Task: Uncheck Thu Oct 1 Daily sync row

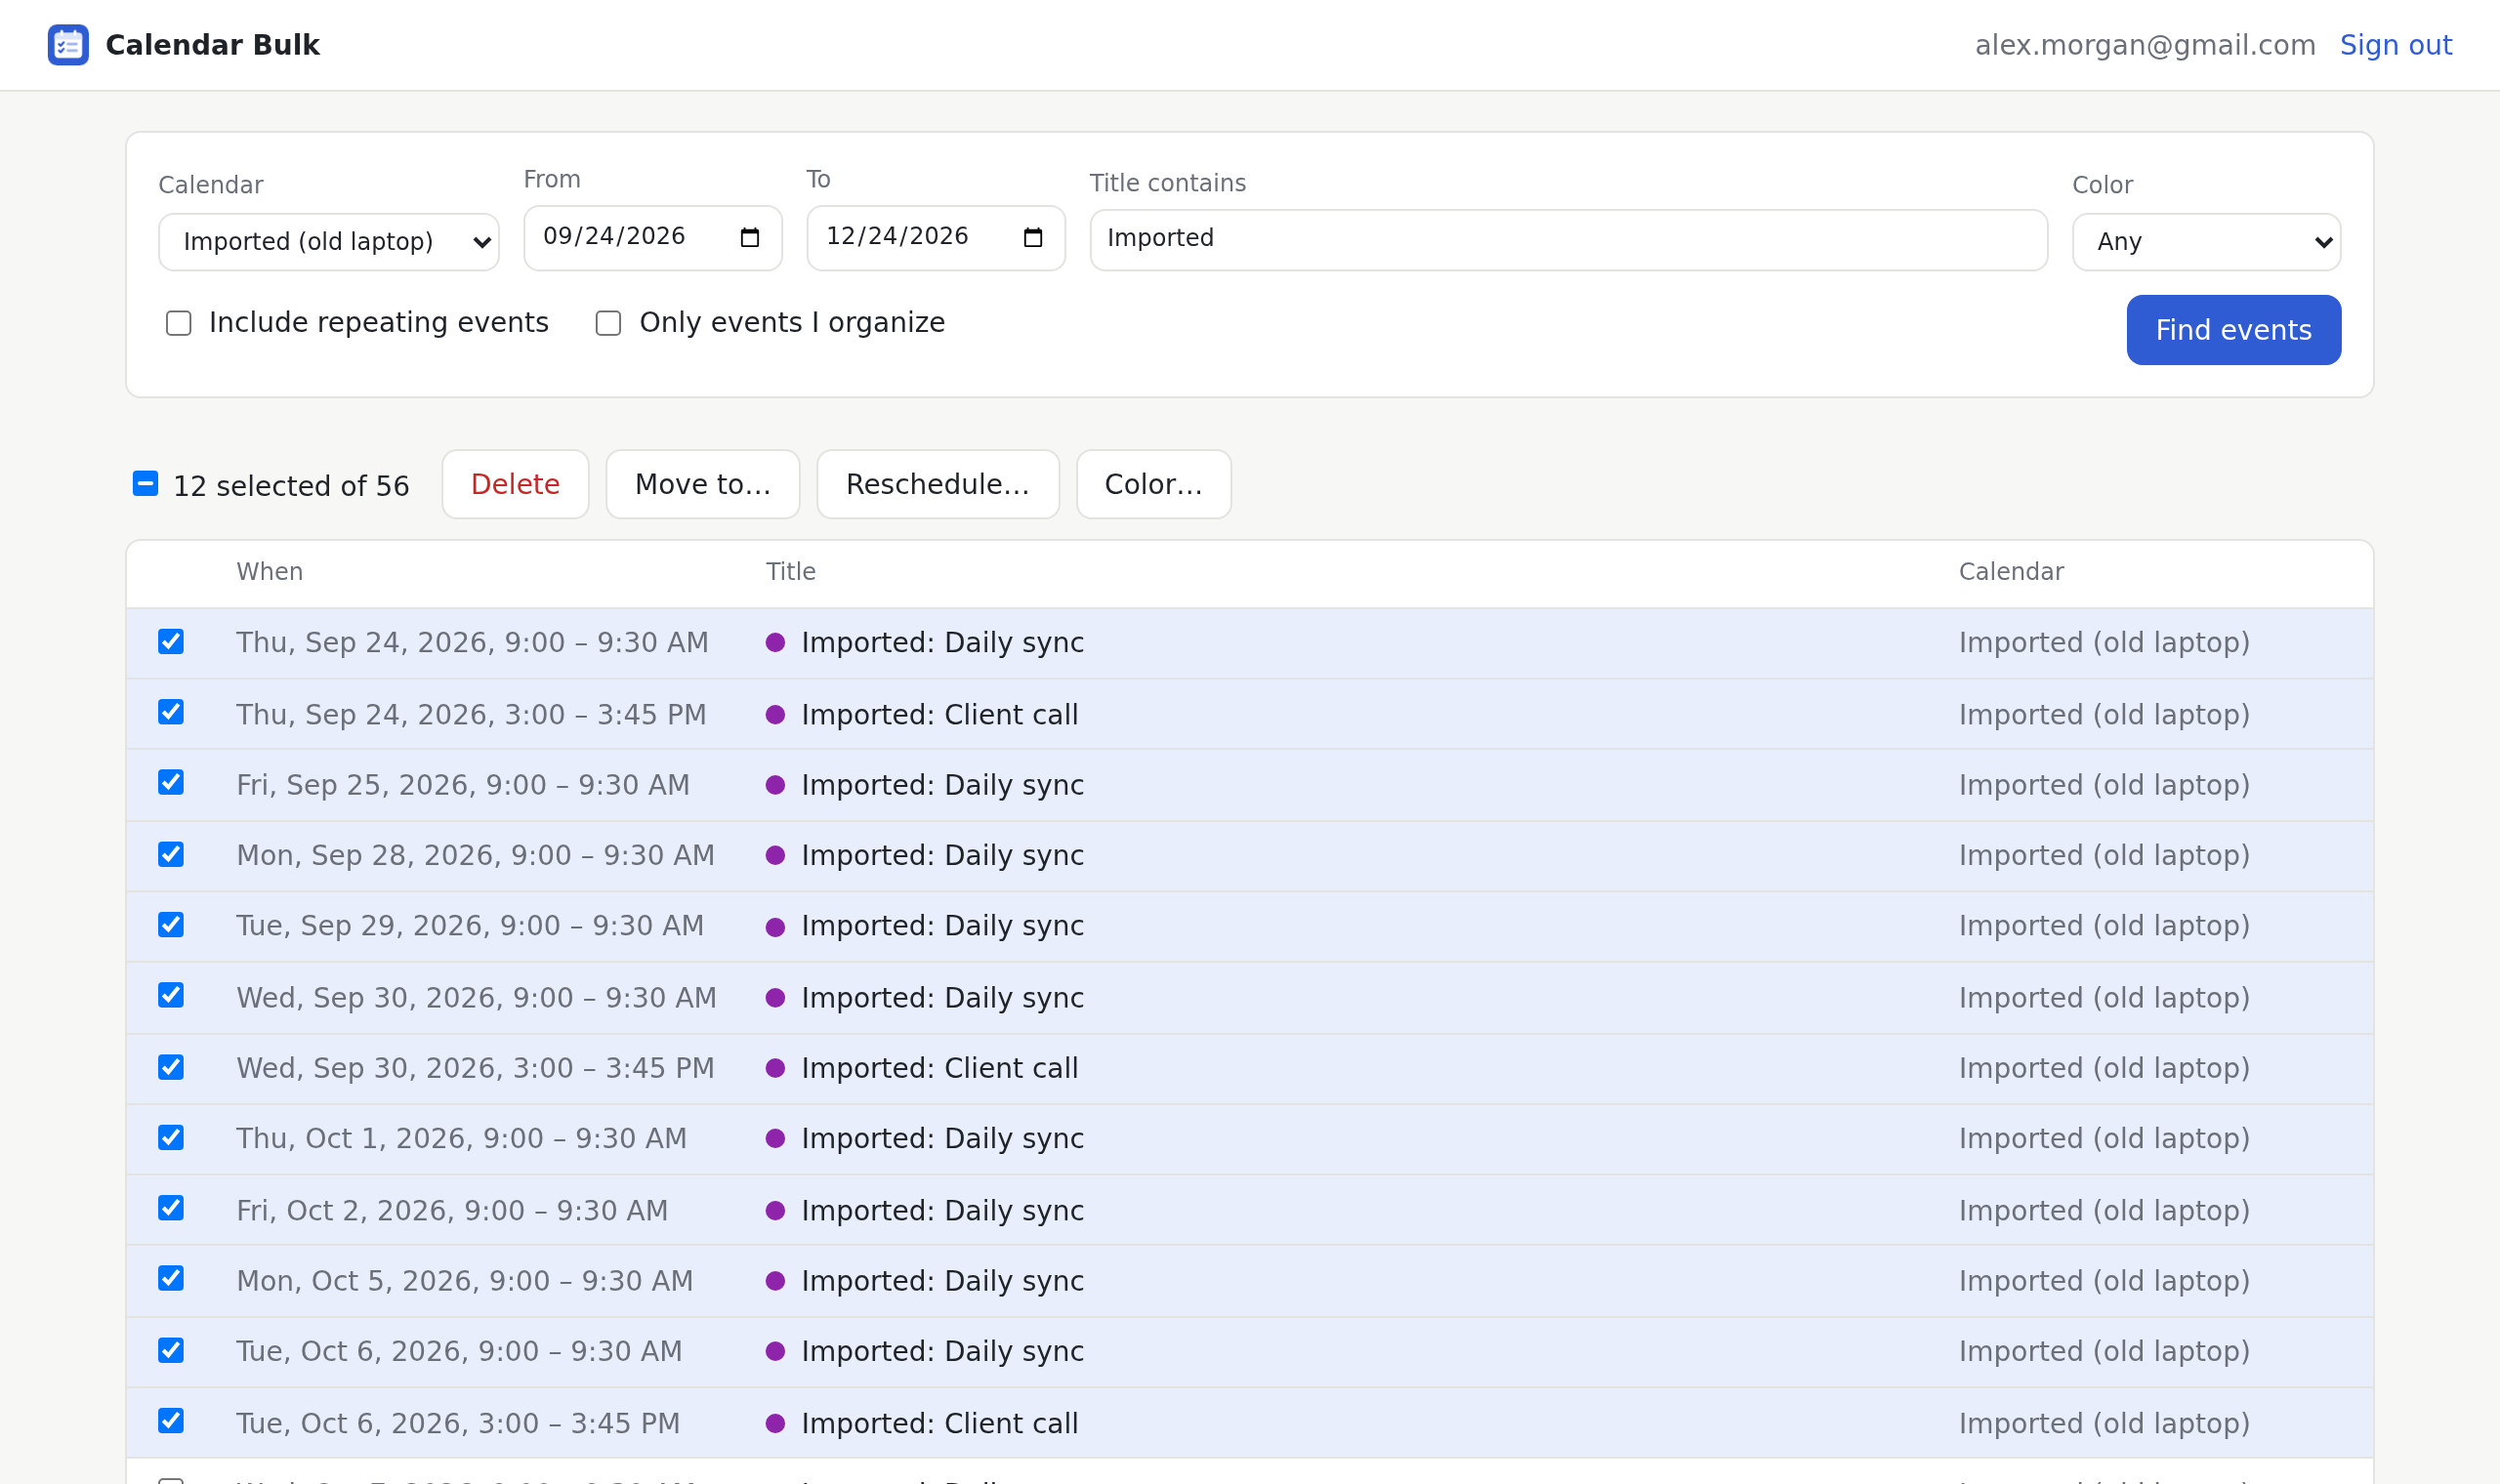Action: click(171, 1138)
